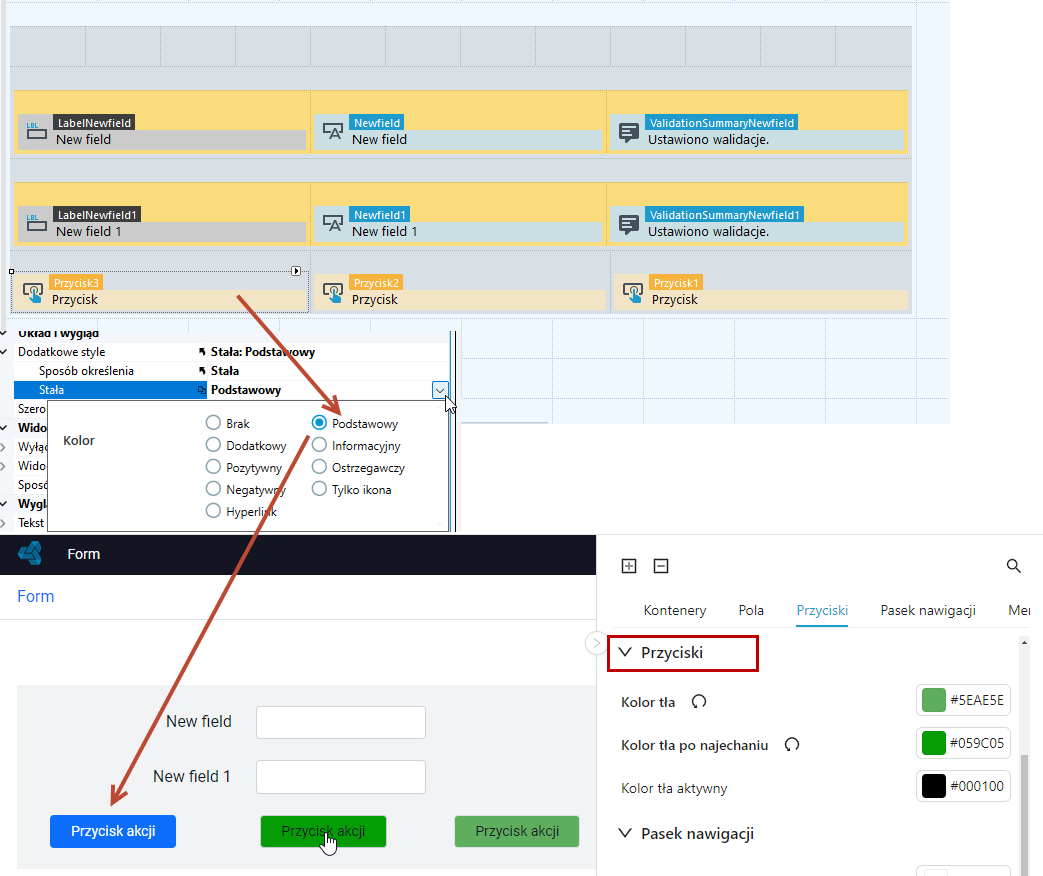Click the Form app logo icon

pos(30,553)
